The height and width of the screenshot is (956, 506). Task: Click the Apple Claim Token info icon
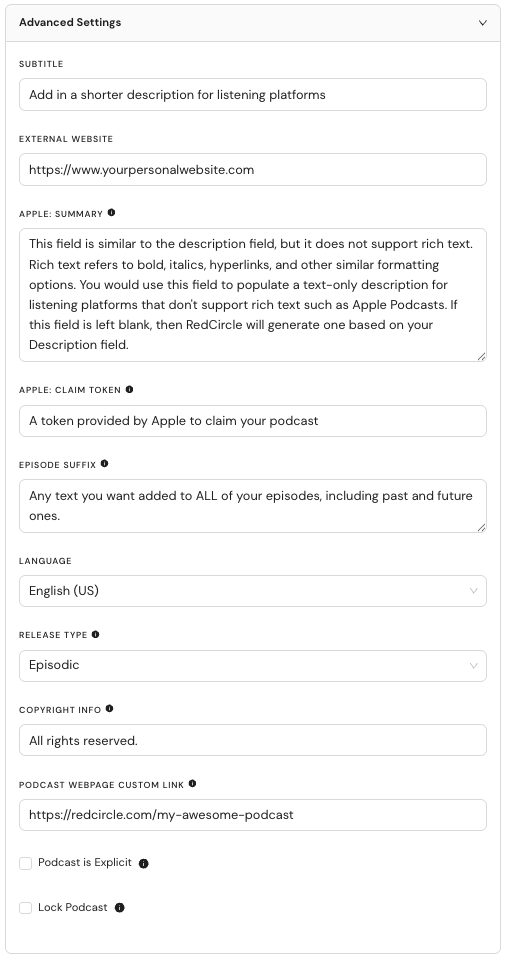pyautogui.click(x=129, y=389)
